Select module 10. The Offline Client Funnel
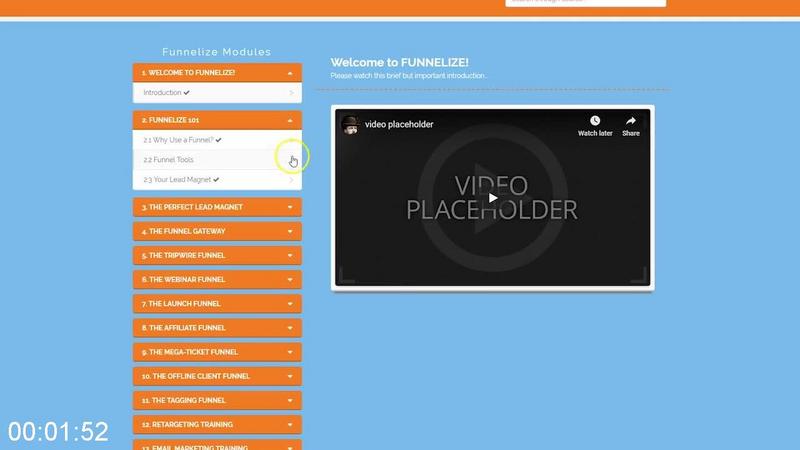 pos(217,377)
